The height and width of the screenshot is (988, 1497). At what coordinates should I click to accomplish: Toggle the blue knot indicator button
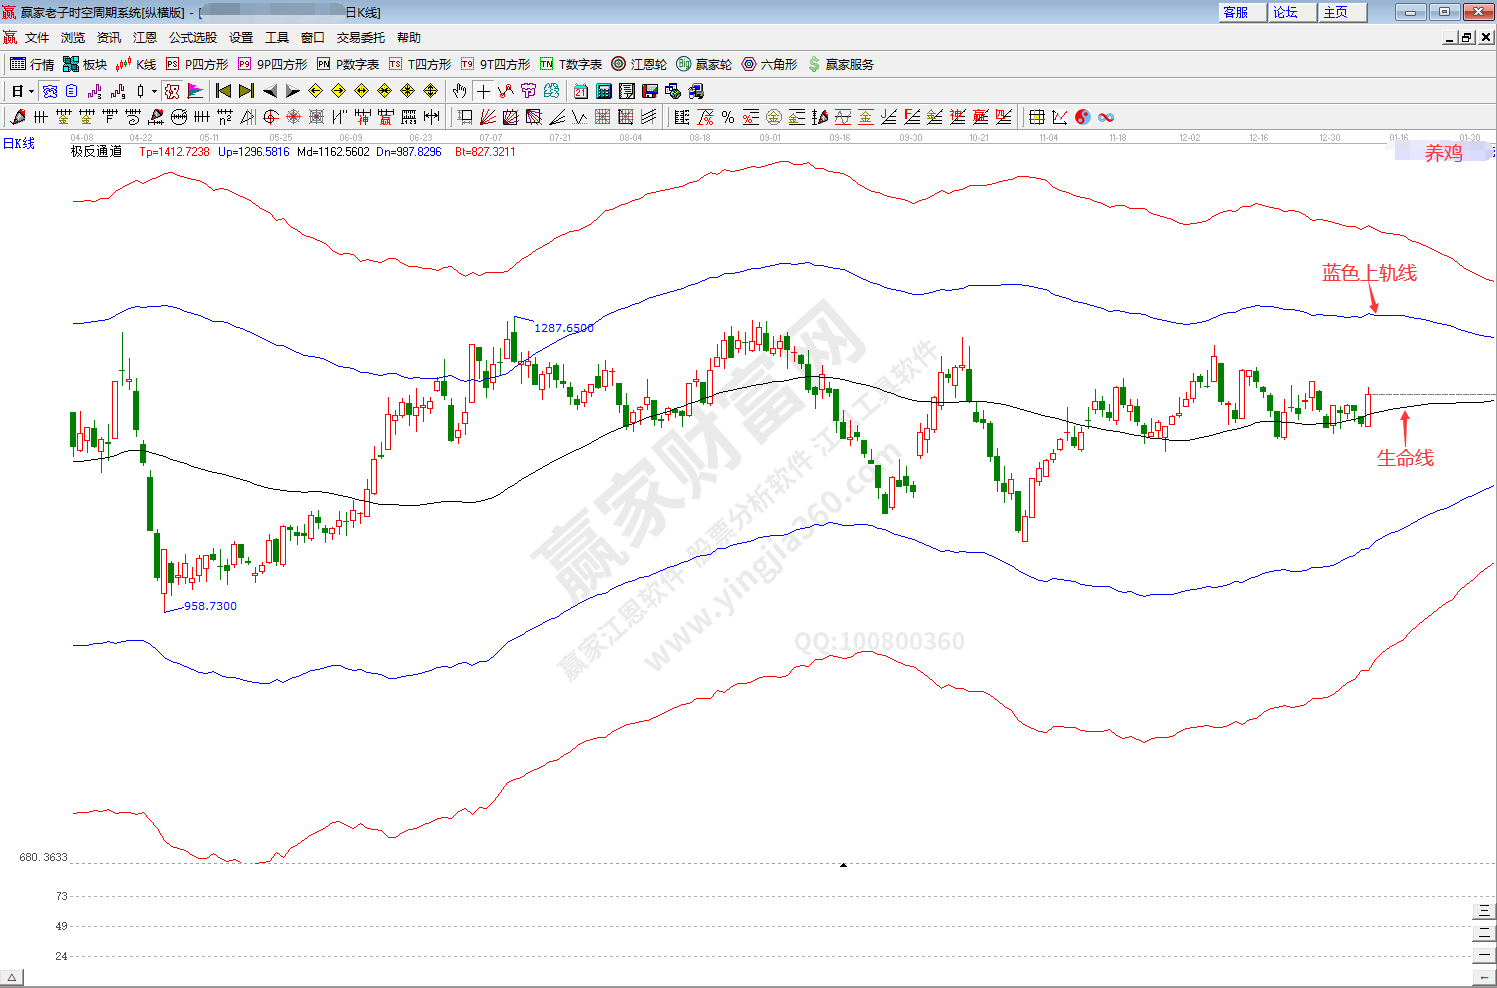pos(50,91)
